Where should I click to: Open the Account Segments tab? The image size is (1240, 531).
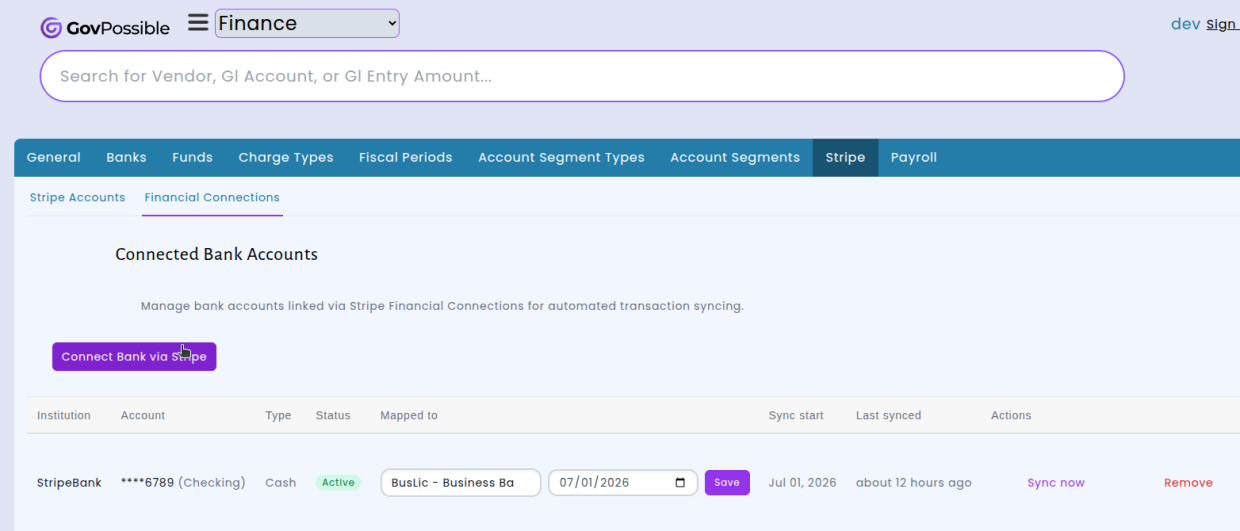(735, 157)
